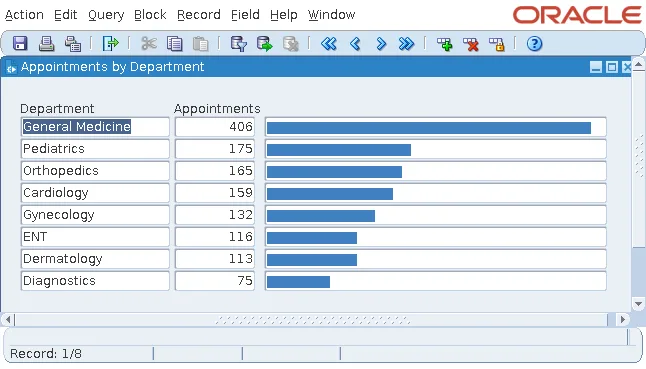The width and height of the screenshot is (646, 369).
Task: Go to previous record arrow
Action: (355, 43)
